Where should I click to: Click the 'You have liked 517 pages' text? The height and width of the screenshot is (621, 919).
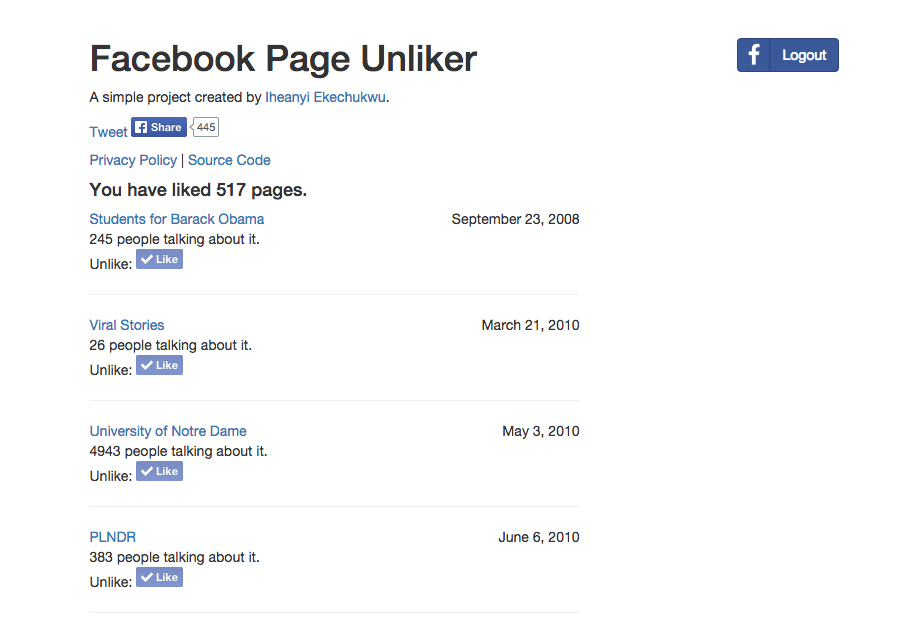tap(198, 190)
